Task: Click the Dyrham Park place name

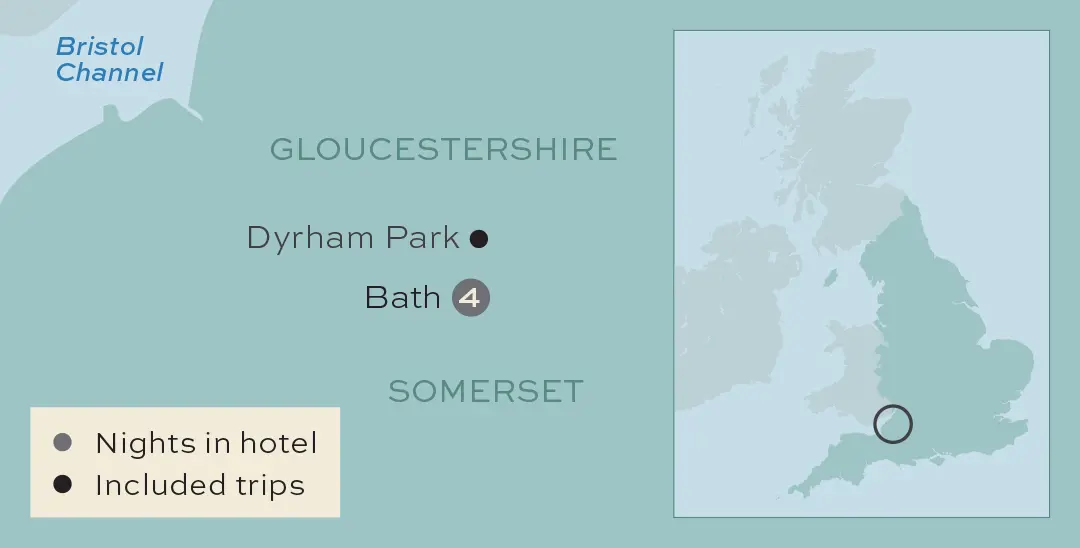Action: [352, 238]
